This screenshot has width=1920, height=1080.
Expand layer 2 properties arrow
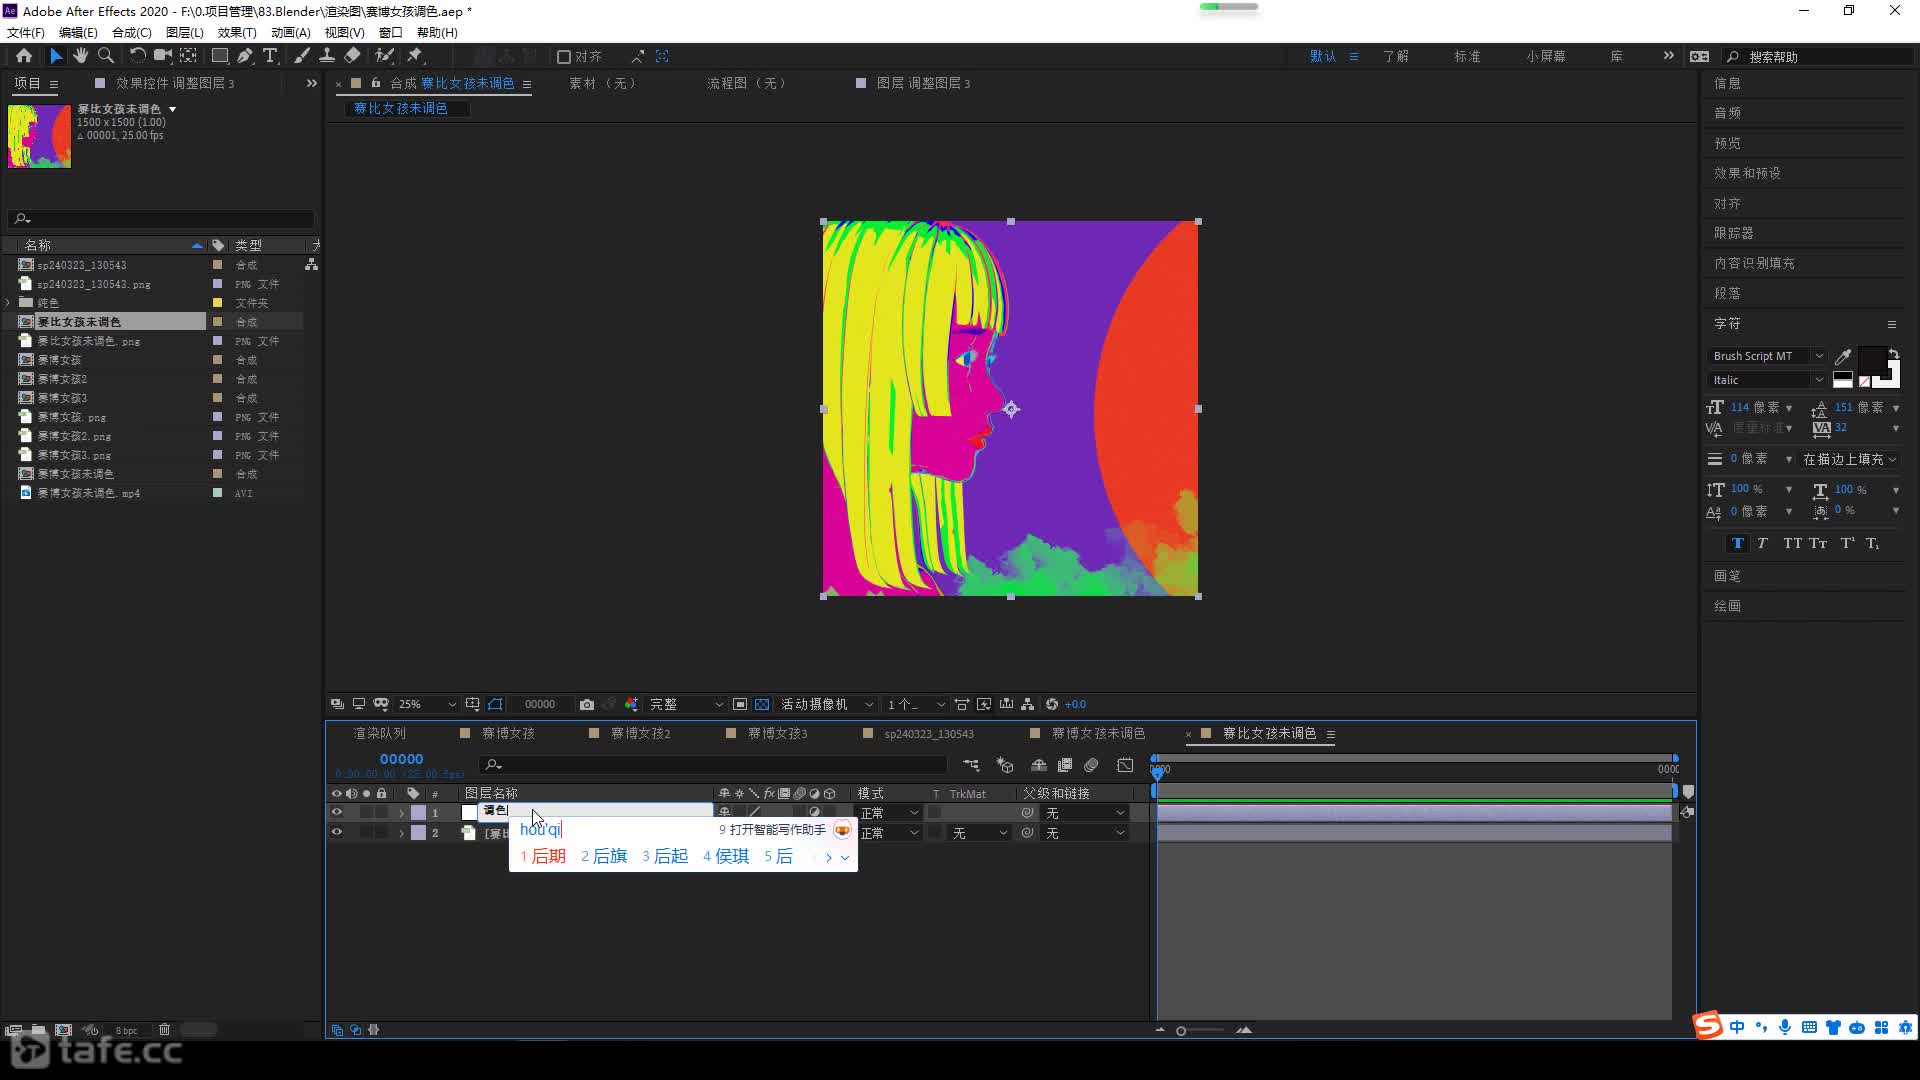pos(402,833)
